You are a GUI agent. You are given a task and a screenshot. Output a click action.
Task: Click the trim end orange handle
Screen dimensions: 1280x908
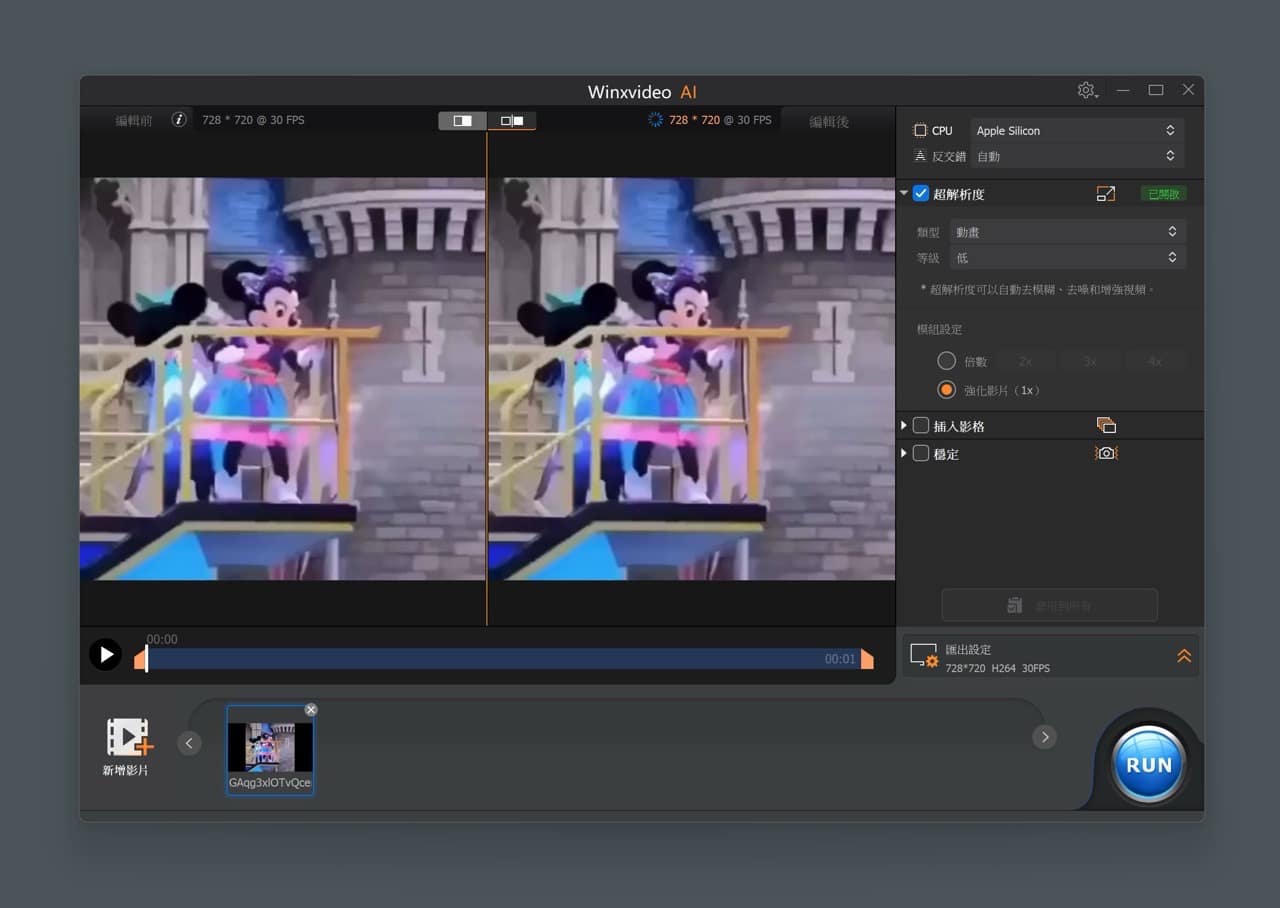867,659
